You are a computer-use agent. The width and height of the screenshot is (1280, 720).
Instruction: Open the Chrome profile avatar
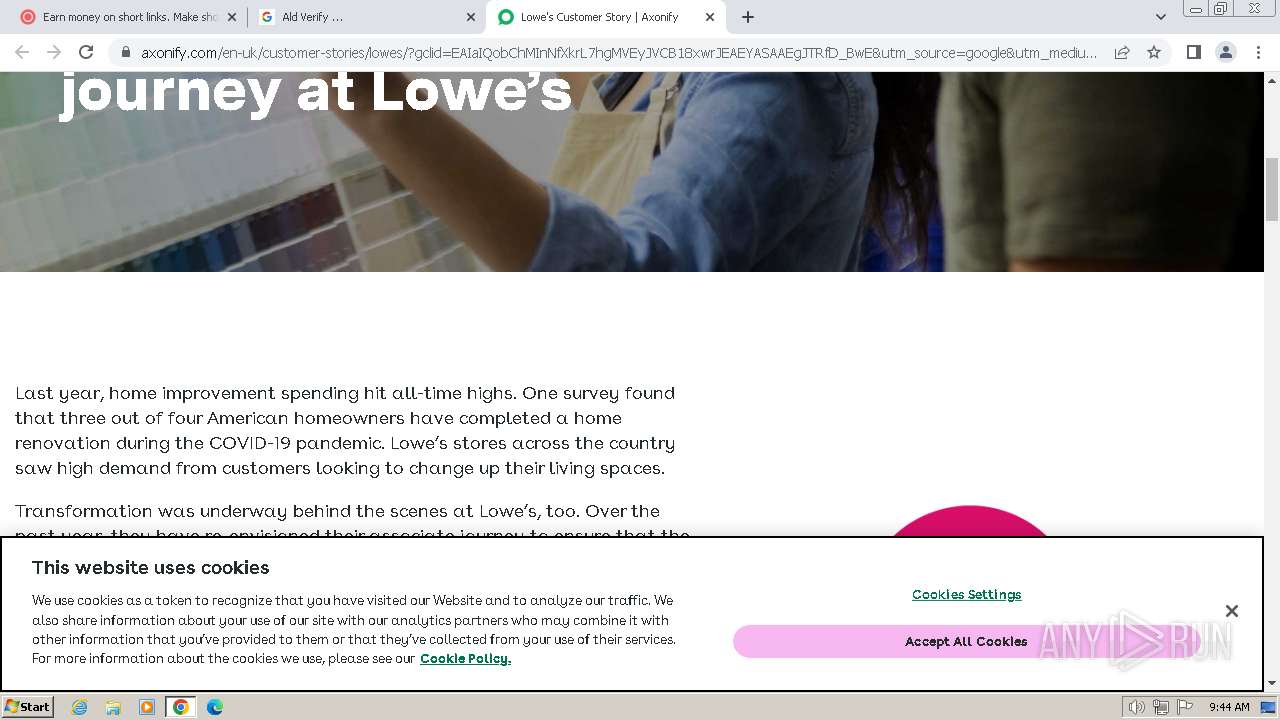1226,52
